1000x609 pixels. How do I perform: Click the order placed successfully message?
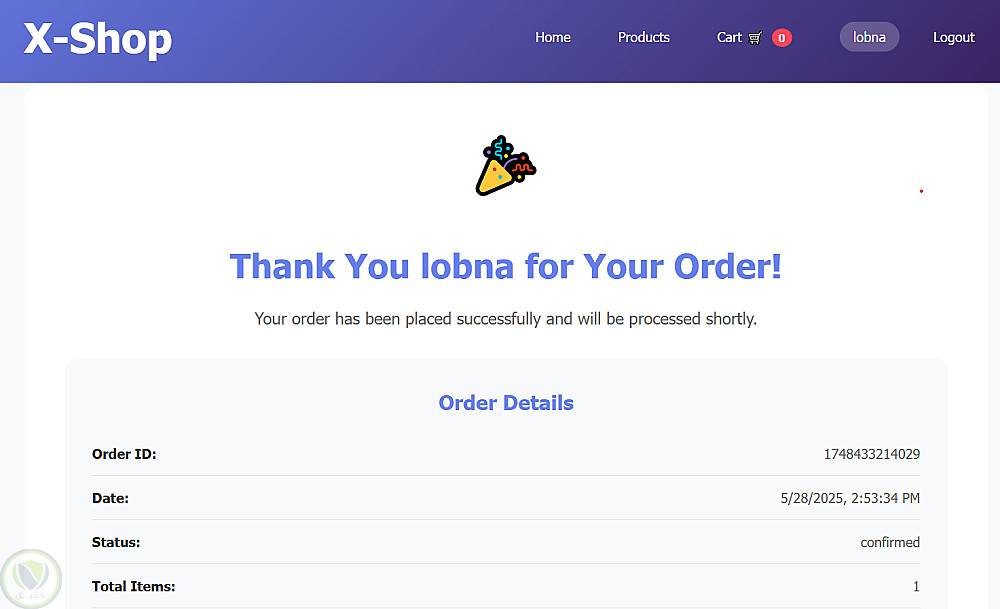coord(506,319)
